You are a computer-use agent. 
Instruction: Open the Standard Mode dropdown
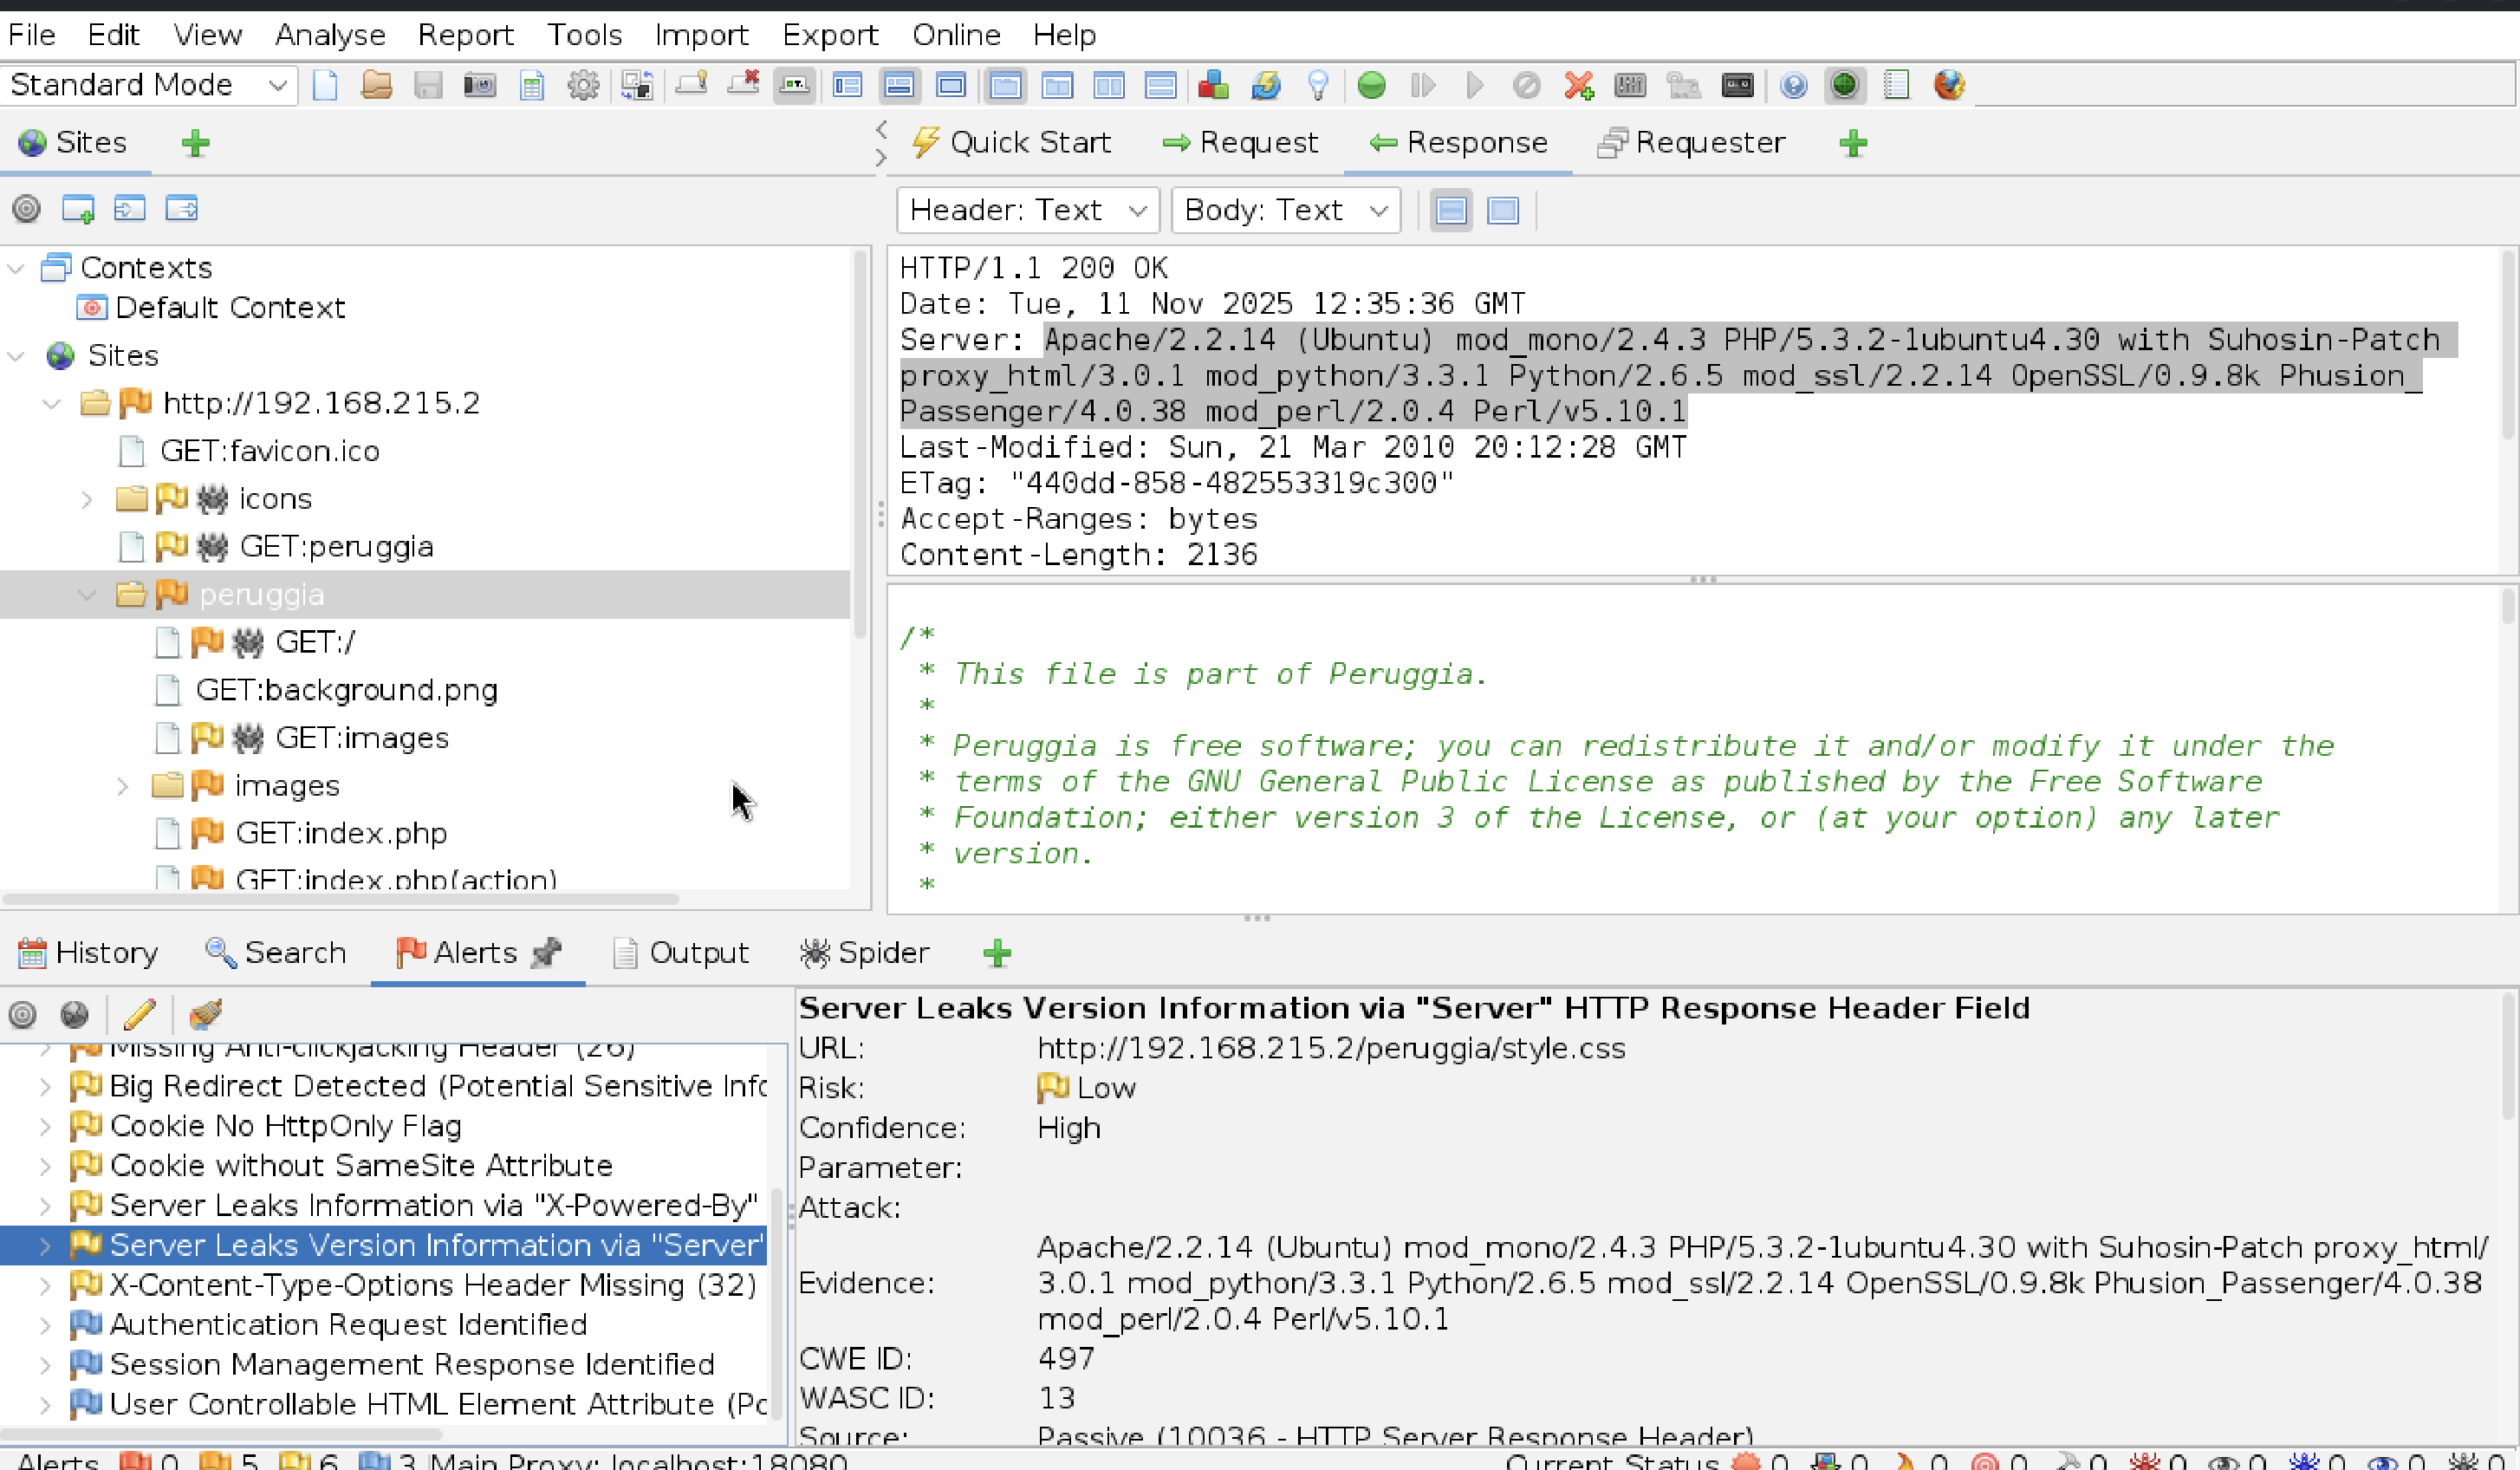click(x=148, y=85)
